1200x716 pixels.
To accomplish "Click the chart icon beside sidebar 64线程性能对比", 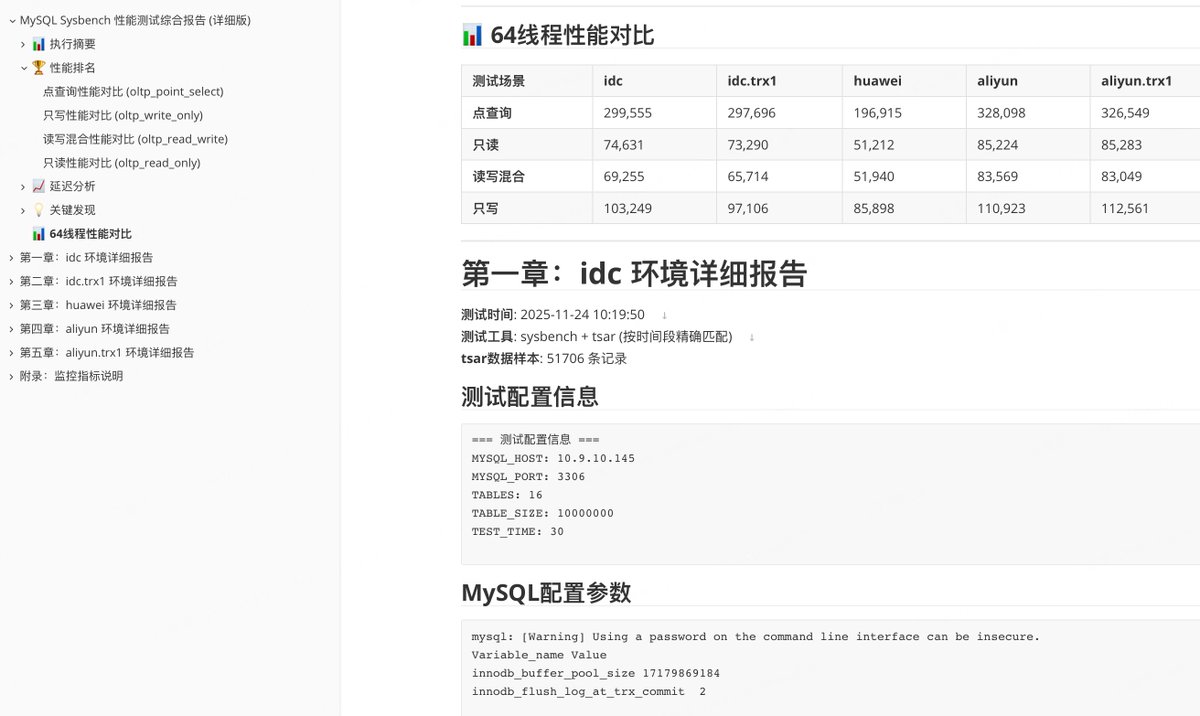I will click(x=38, y=234).
